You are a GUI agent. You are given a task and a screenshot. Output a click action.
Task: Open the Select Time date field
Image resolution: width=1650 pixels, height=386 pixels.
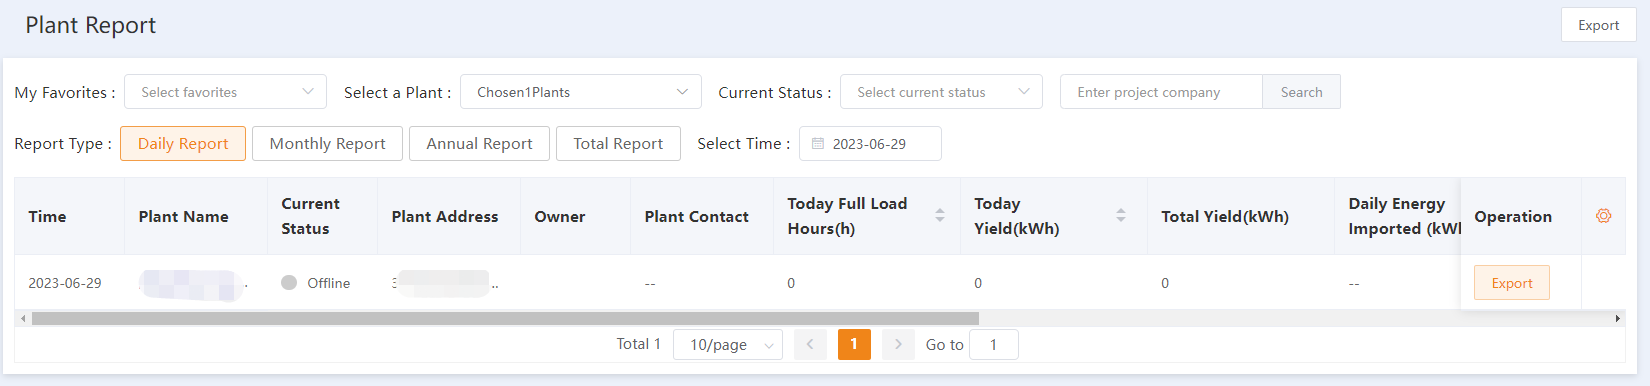point(870,143)
